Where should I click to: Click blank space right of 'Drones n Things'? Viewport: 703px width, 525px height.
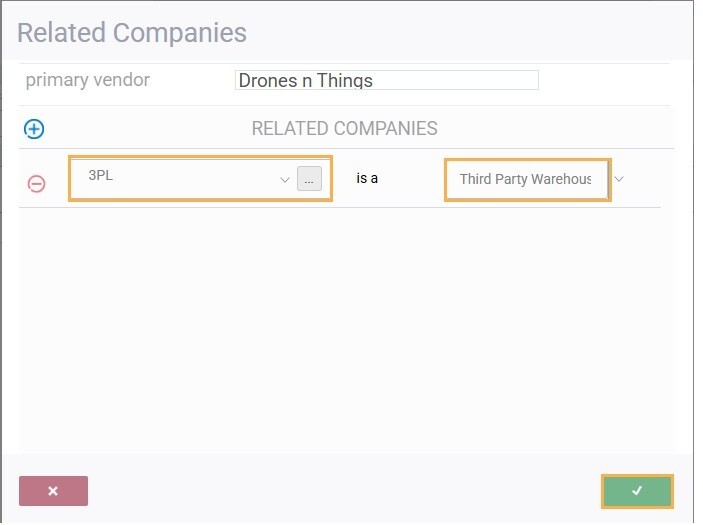(455, 80)
